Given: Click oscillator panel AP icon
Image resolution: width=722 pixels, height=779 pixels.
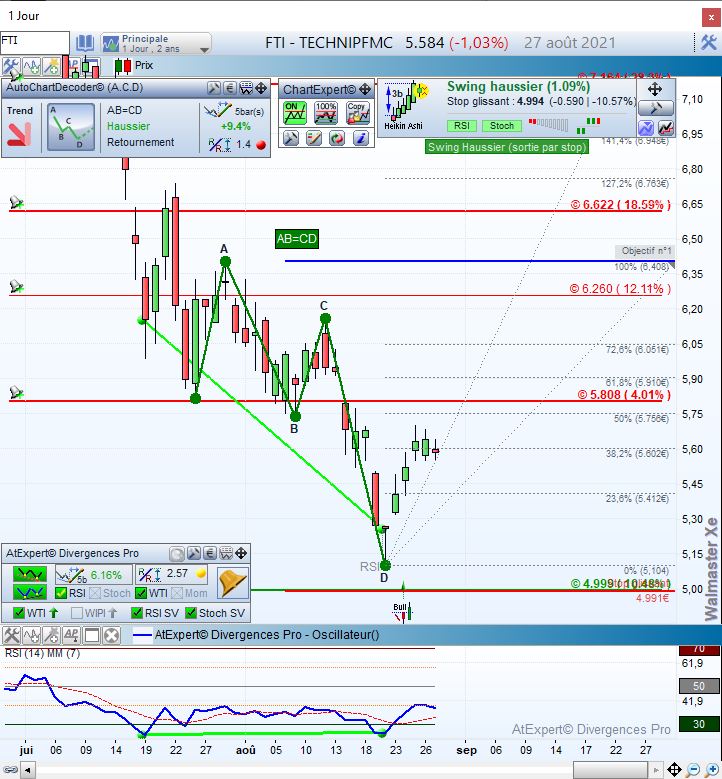Looking at the screenshot, I should click(72, 635).
